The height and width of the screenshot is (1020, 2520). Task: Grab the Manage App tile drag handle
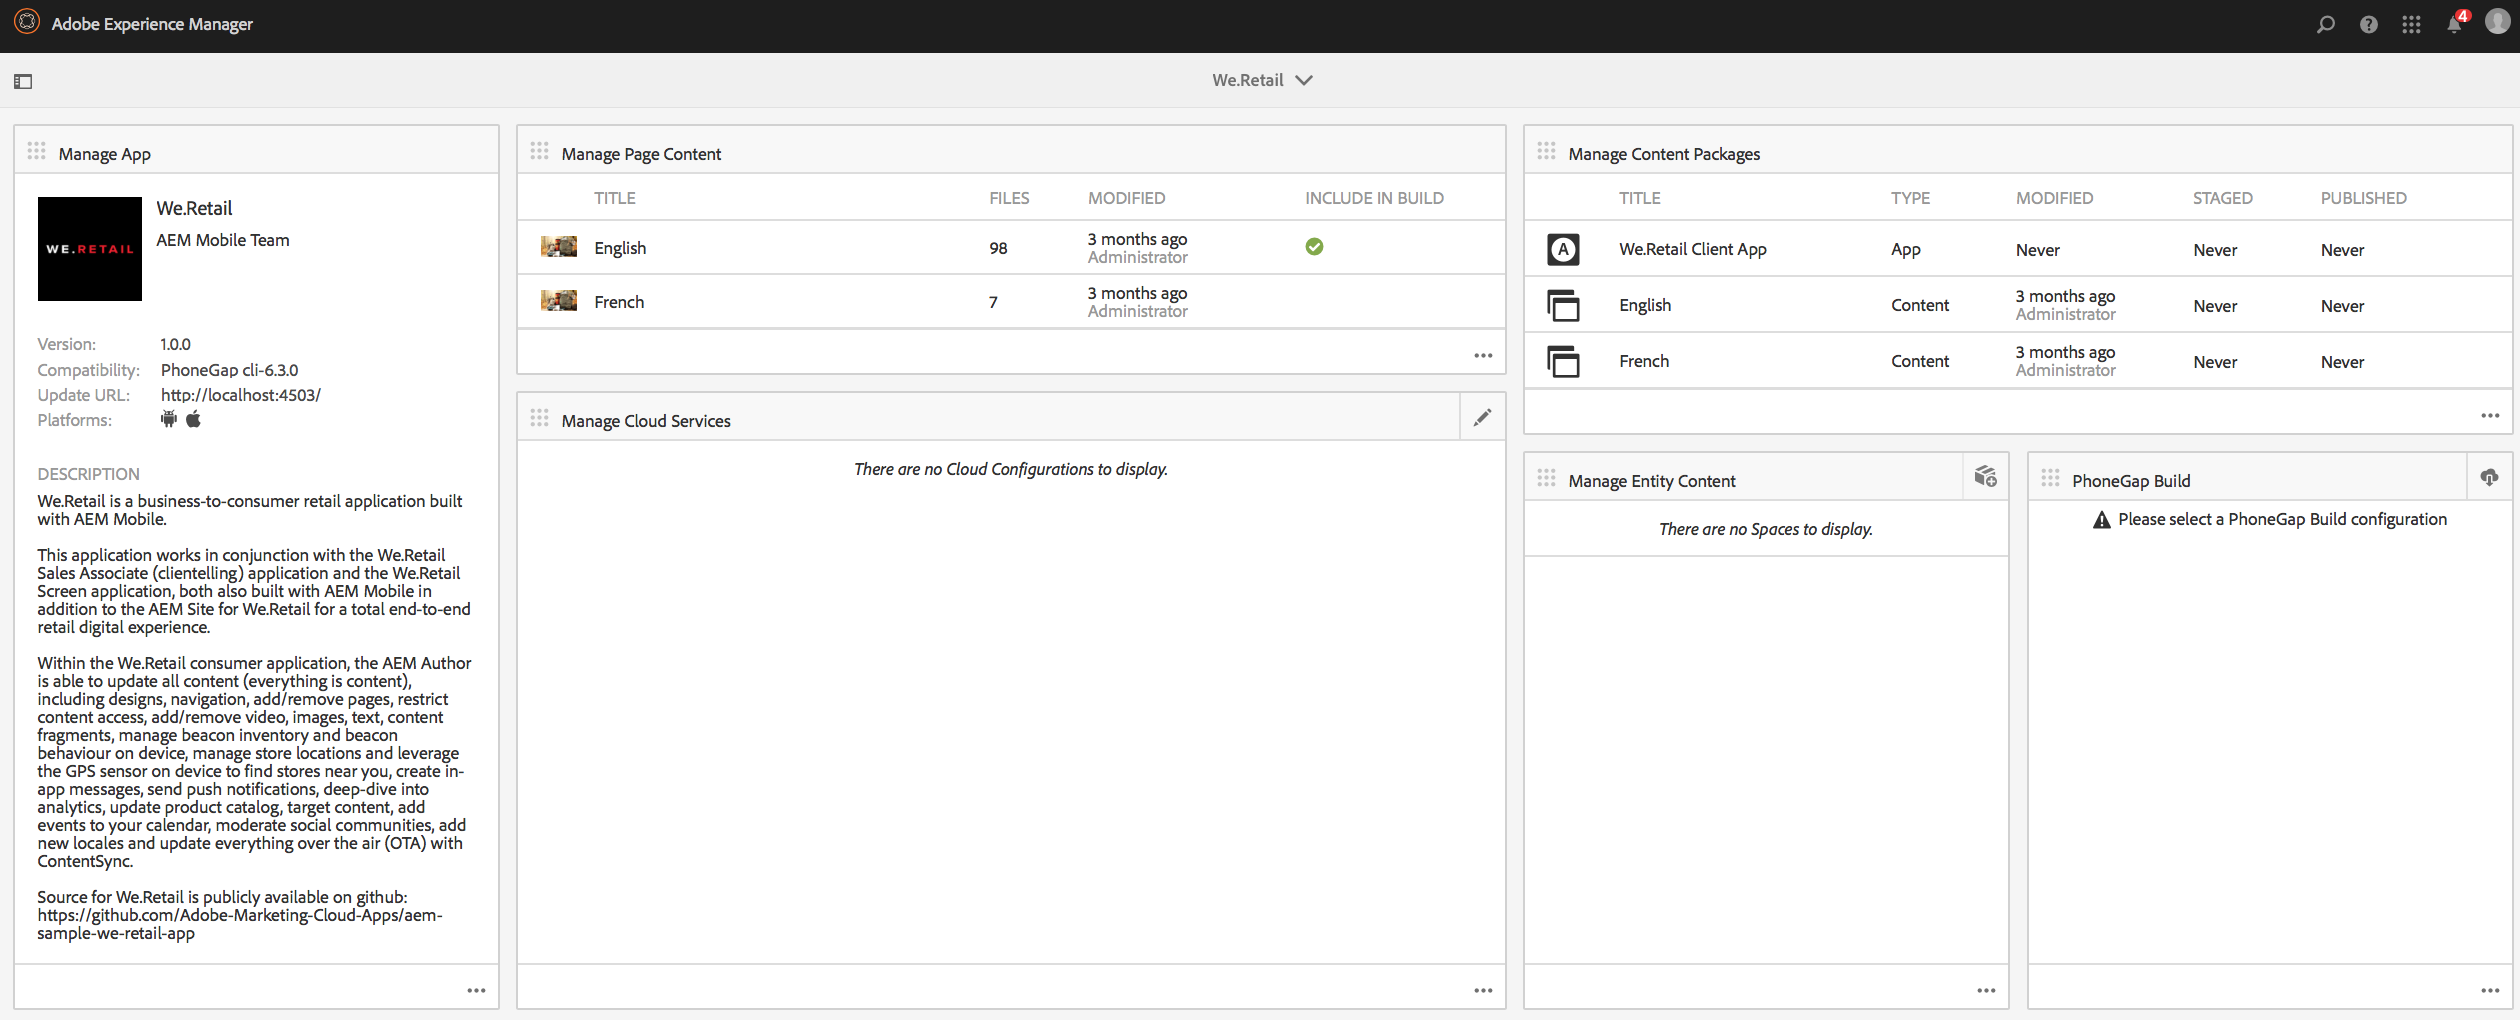37,151
